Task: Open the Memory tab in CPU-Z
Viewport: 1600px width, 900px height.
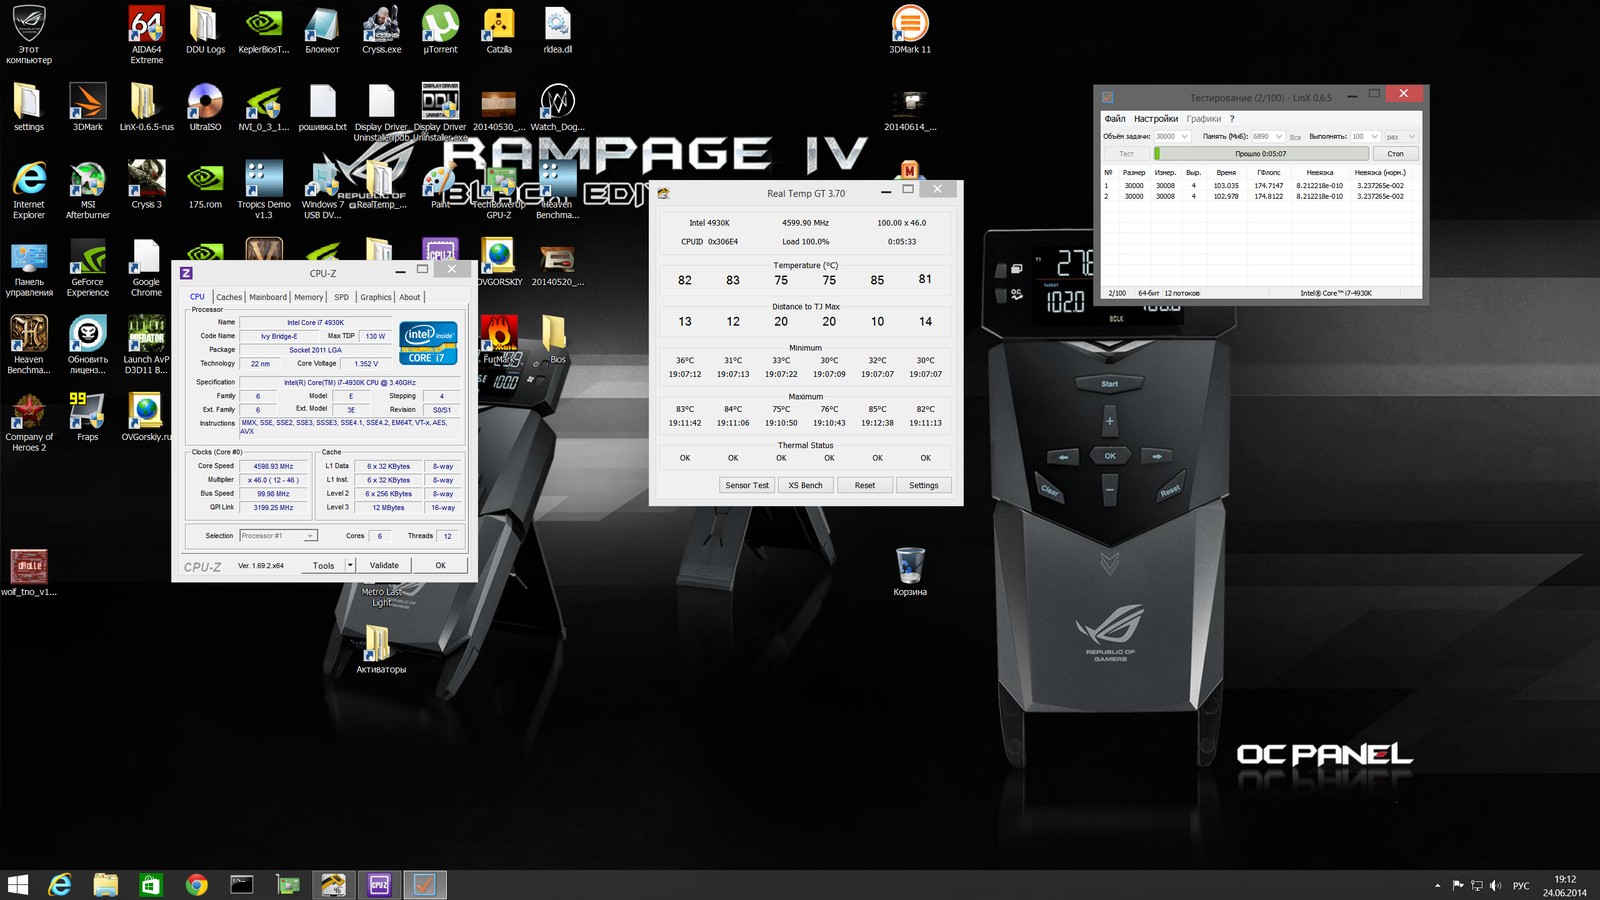Action: pyautogui.click(x=309, y=297)
